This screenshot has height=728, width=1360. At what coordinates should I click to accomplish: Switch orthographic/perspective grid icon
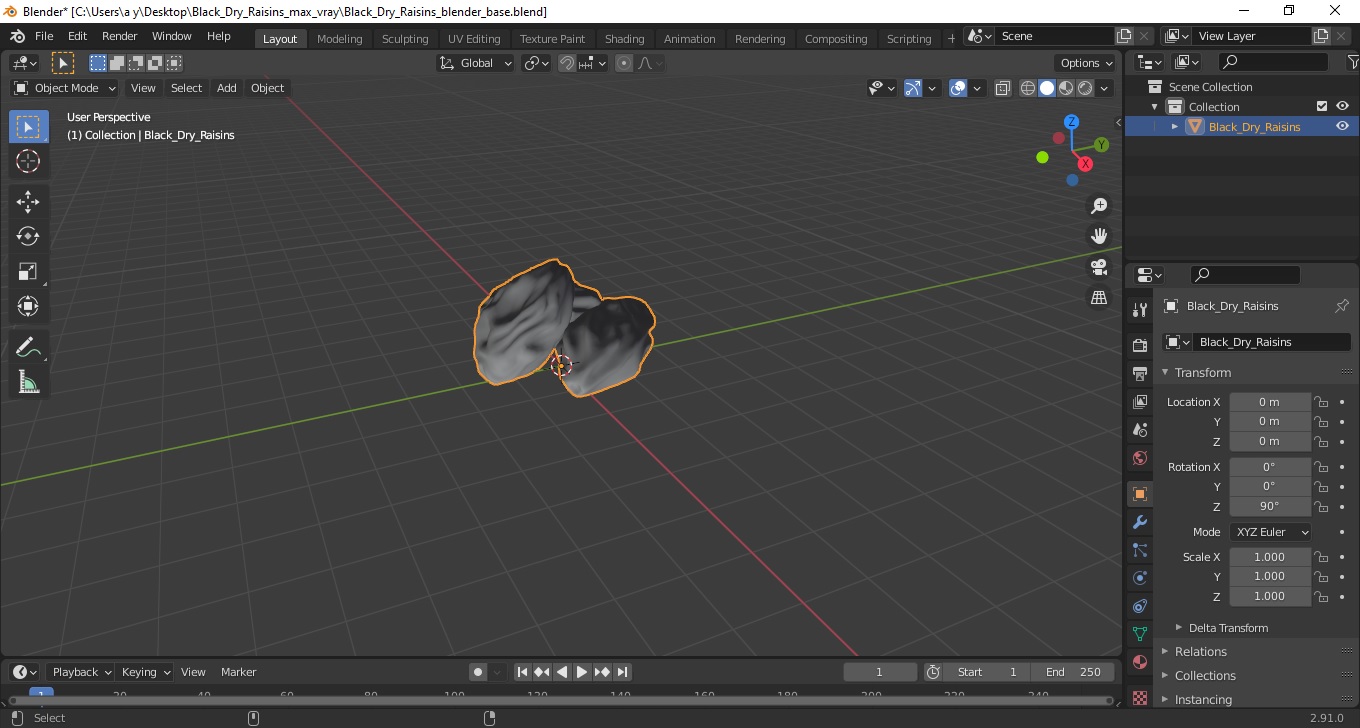click(1099, 298)
